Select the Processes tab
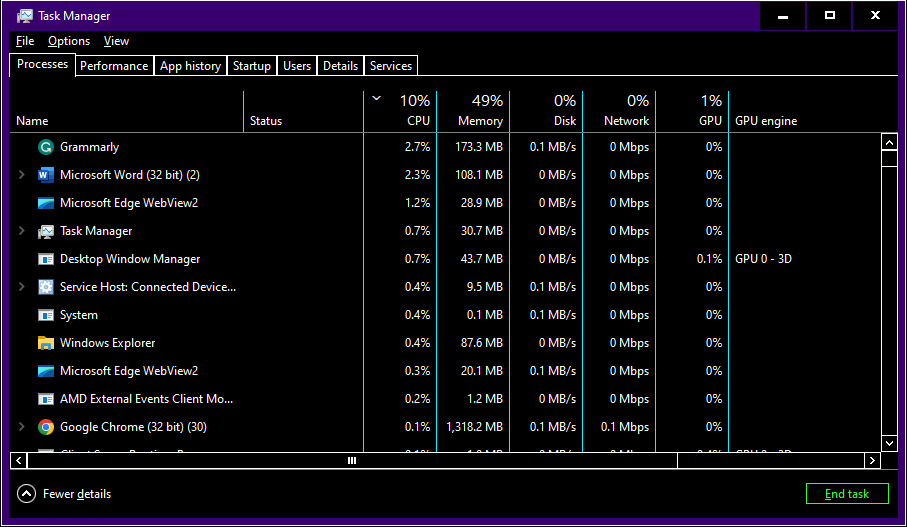This screenshot has height=527, width=907. (x=42, y=64)
